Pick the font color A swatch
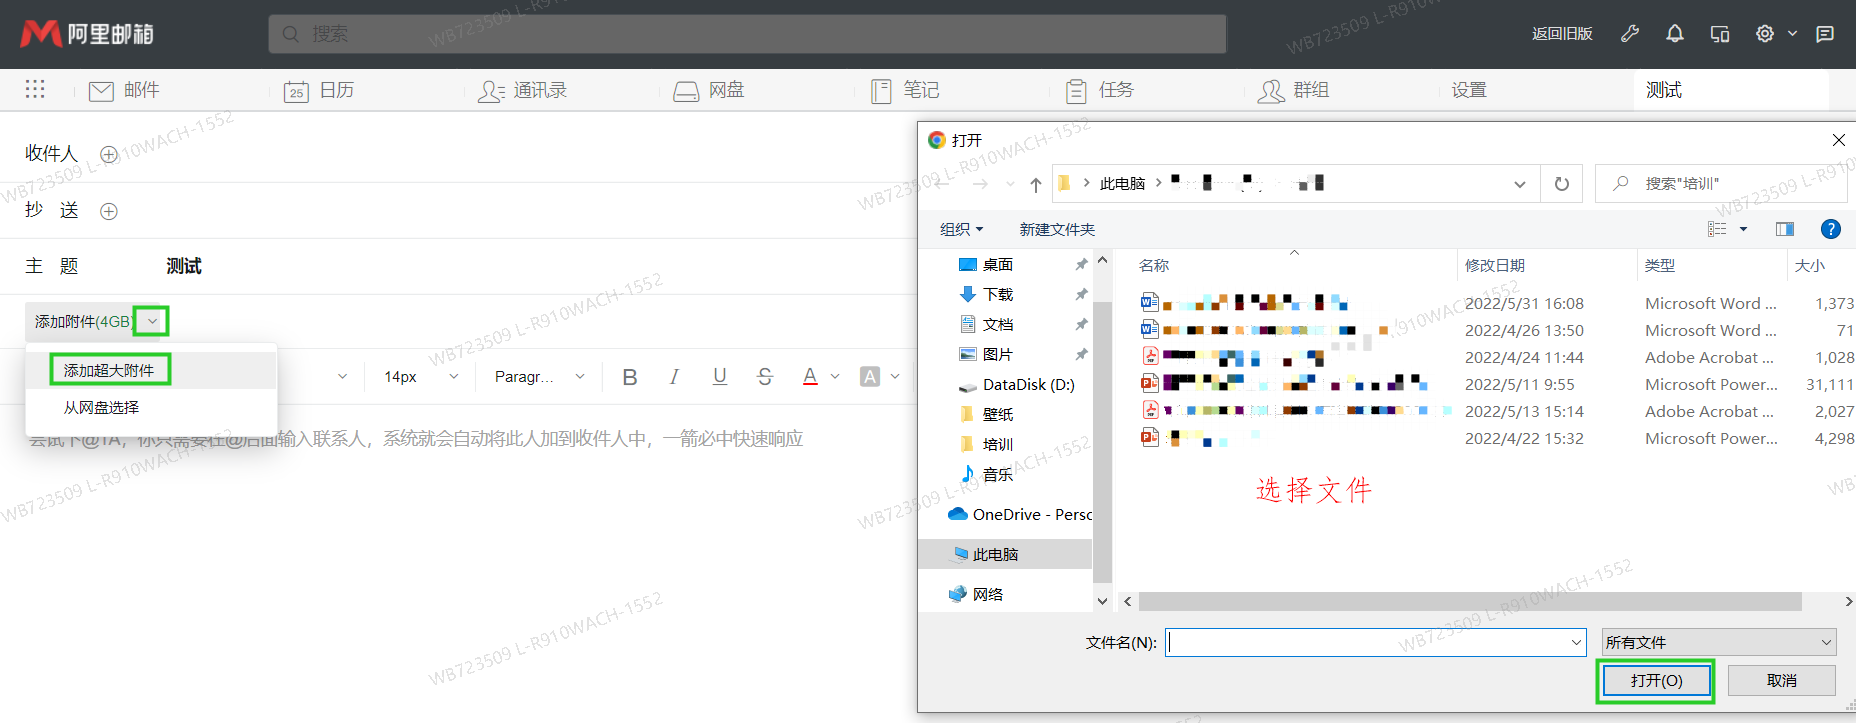The height and width of the screenshot is (723, 1856). (x=810, y=377)
